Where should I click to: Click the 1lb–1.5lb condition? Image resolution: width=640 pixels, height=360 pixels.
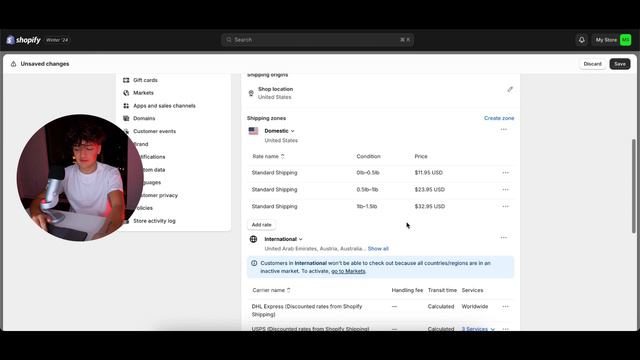coord(367,207)
